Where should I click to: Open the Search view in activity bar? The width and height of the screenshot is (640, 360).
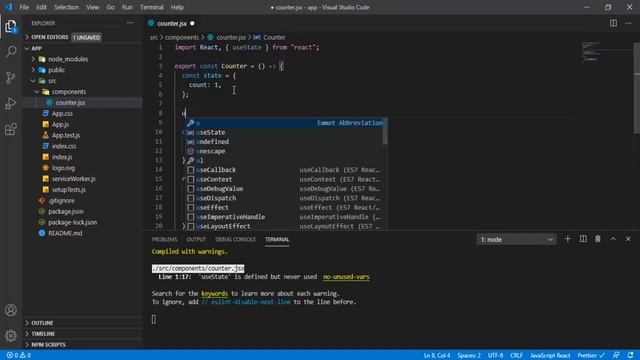point(11,51)
